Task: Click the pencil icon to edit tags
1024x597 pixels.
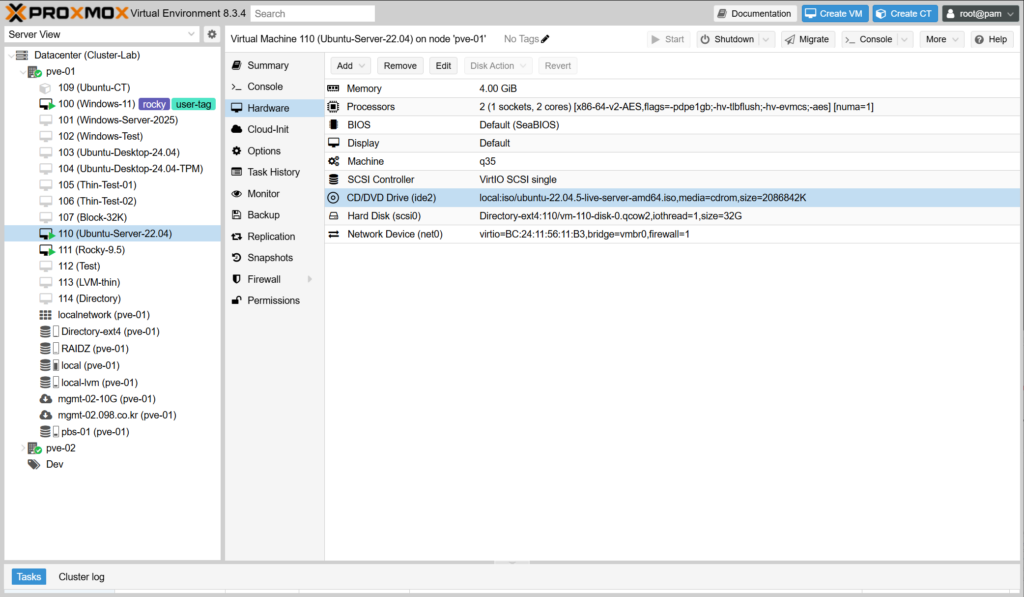Action: coord(545,39)
